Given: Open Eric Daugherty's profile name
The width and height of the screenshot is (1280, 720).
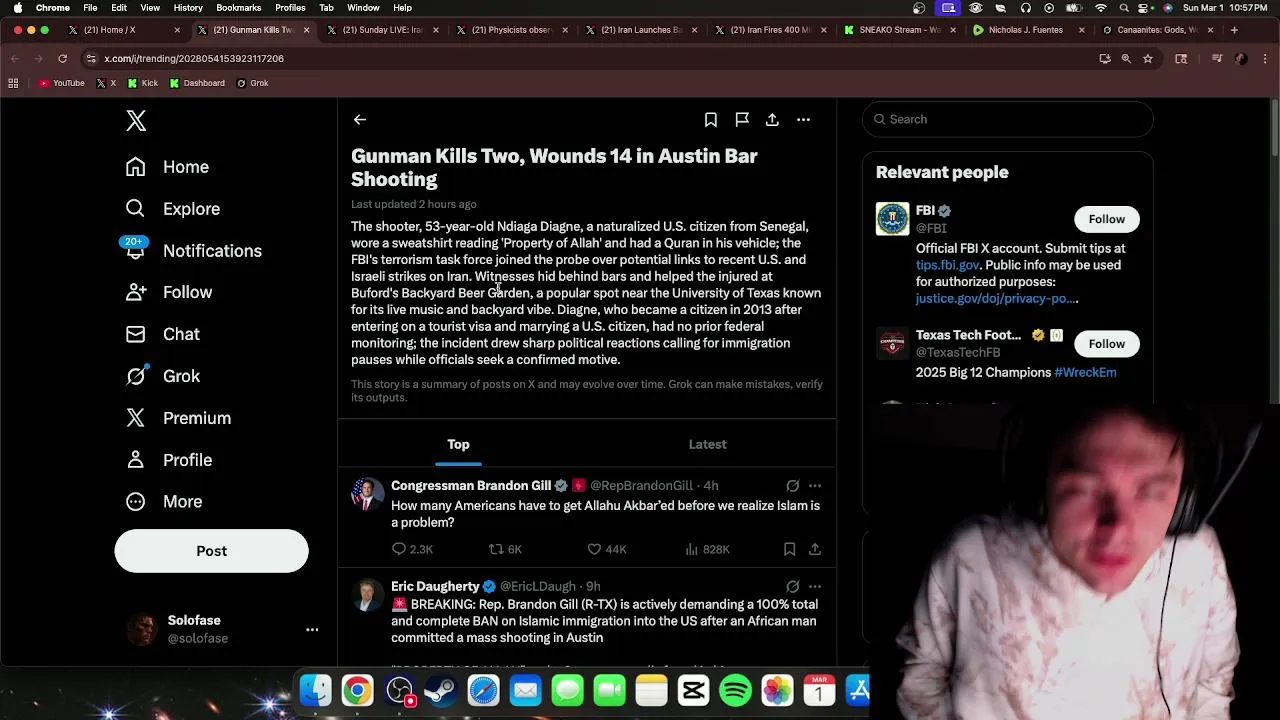Looking at the screenshot, I should (435, 586).
